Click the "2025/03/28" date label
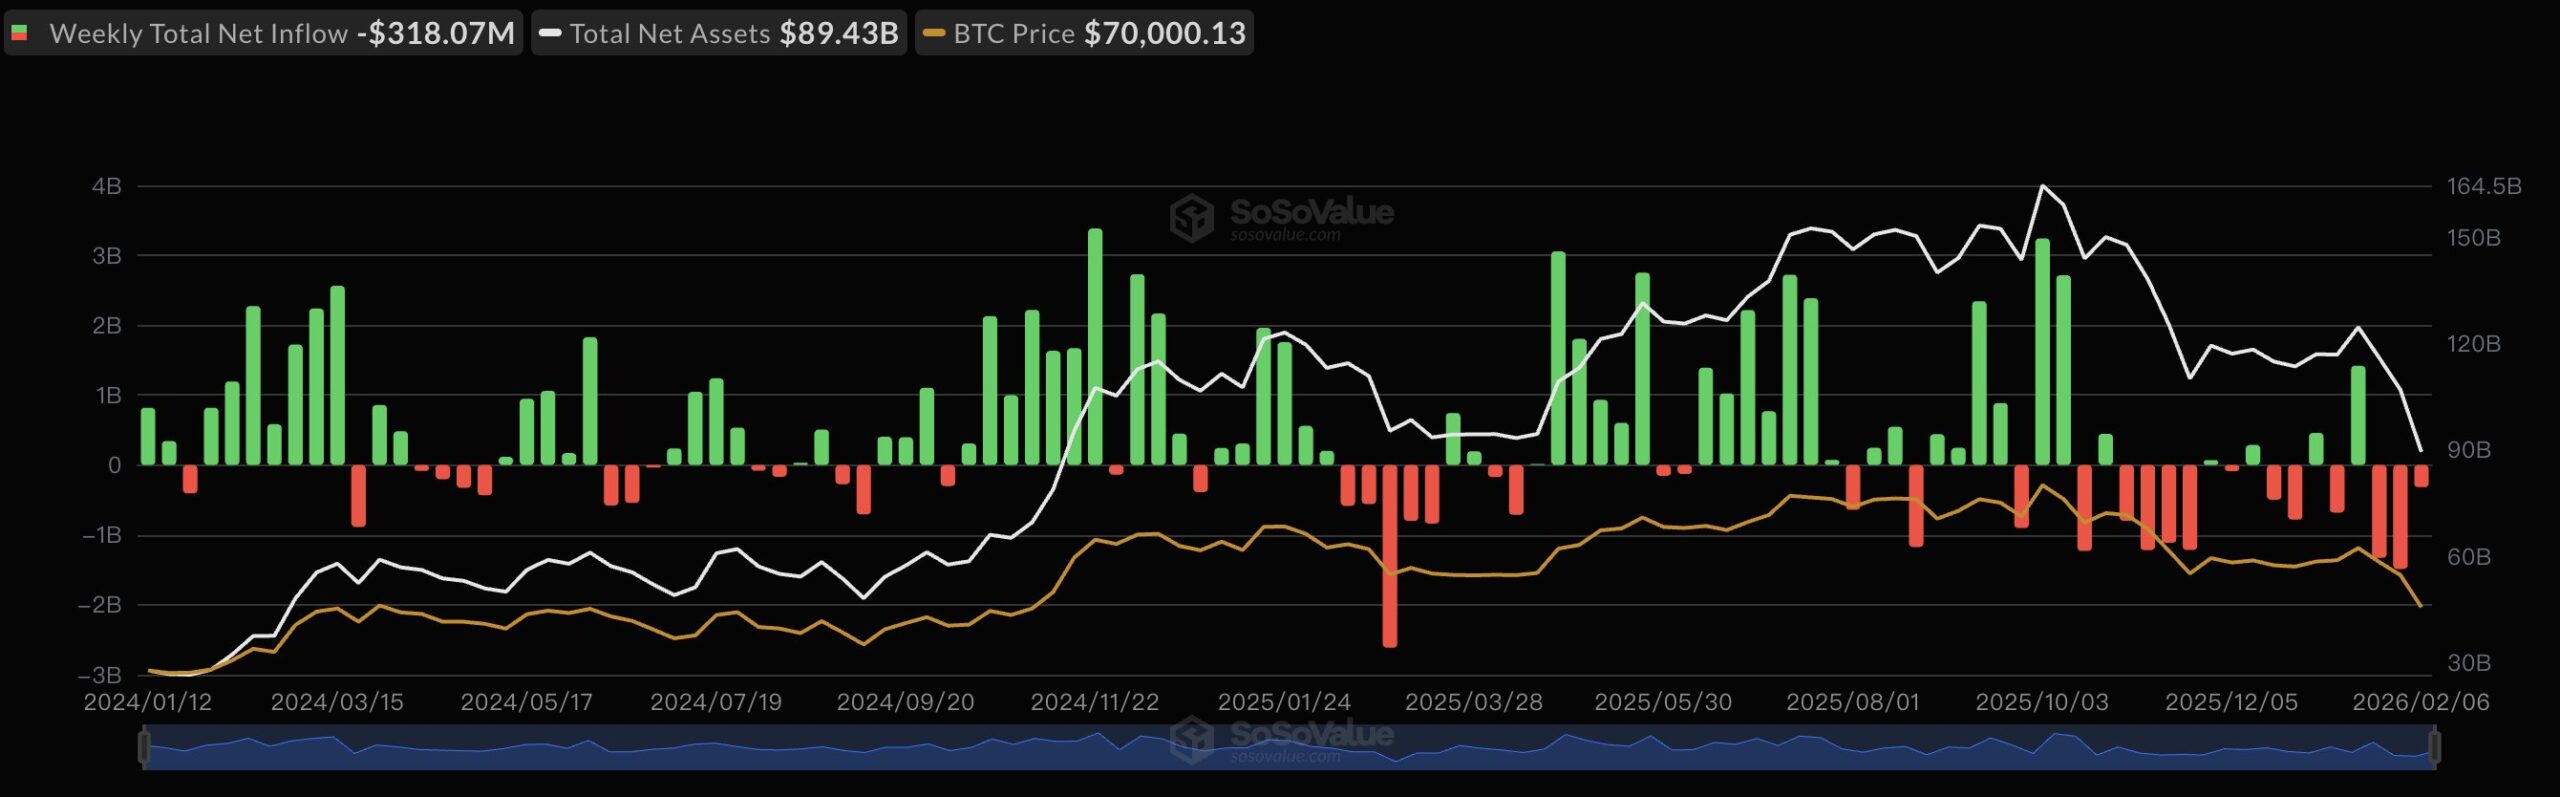The image size is (2560, 797). point(1474,702)
